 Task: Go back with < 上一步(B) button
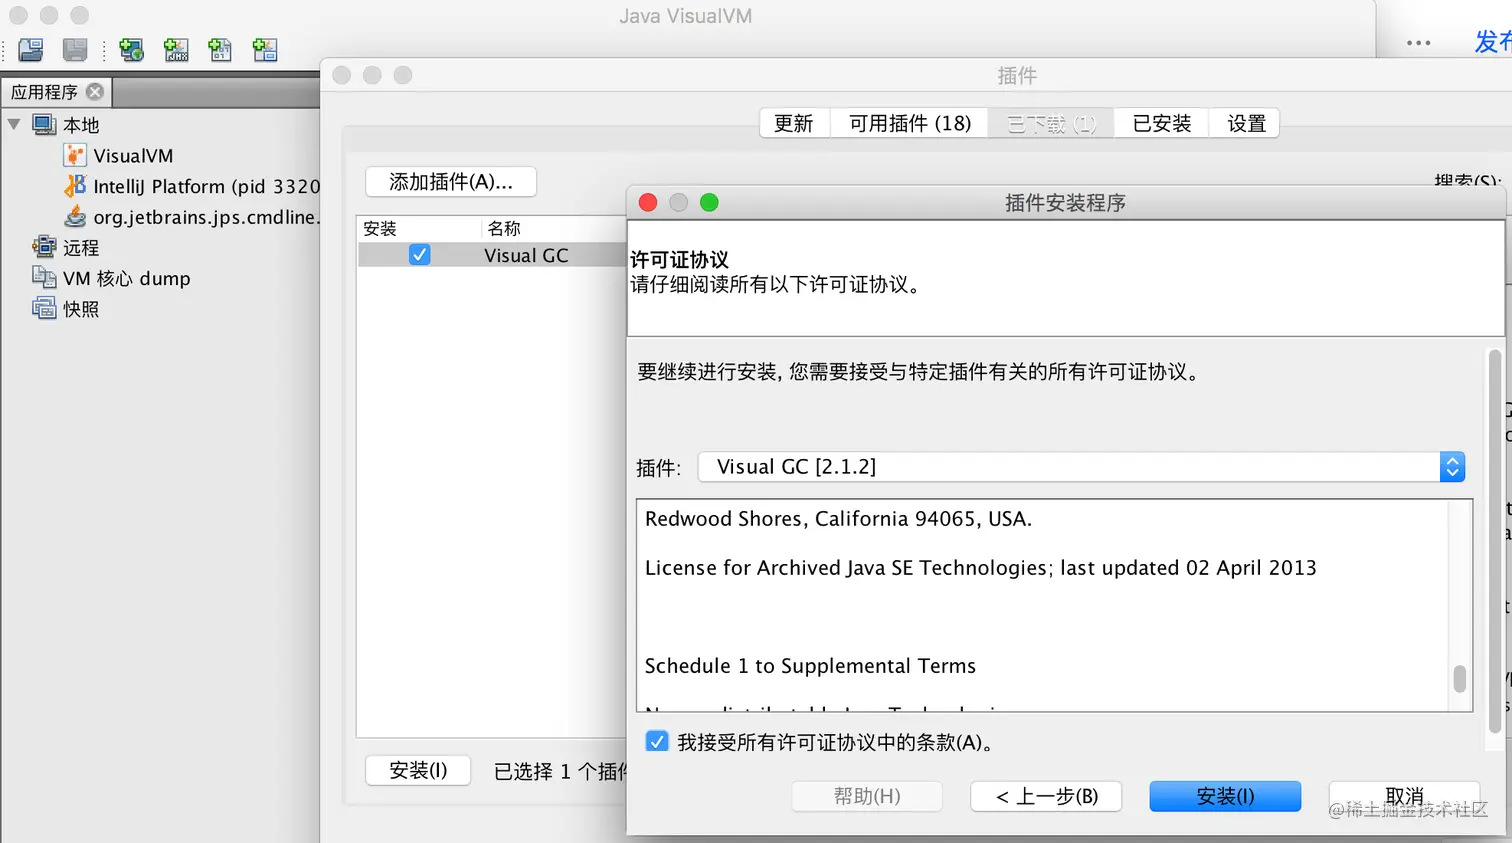[x=1046, y=796]
